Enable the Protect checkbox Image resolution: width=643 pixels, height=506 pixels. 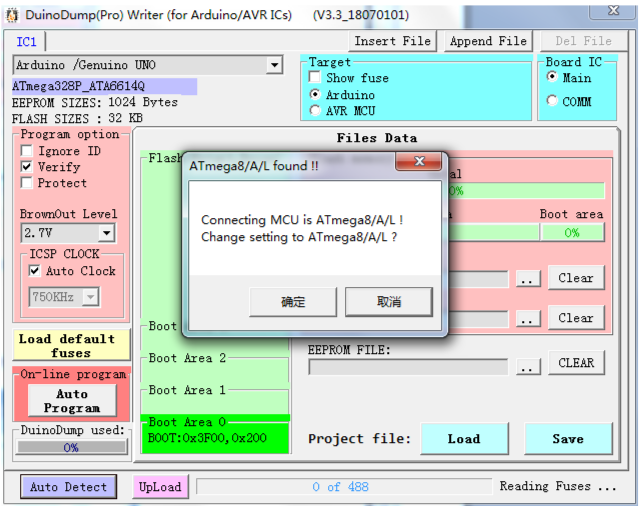click(x=27, y=183)
